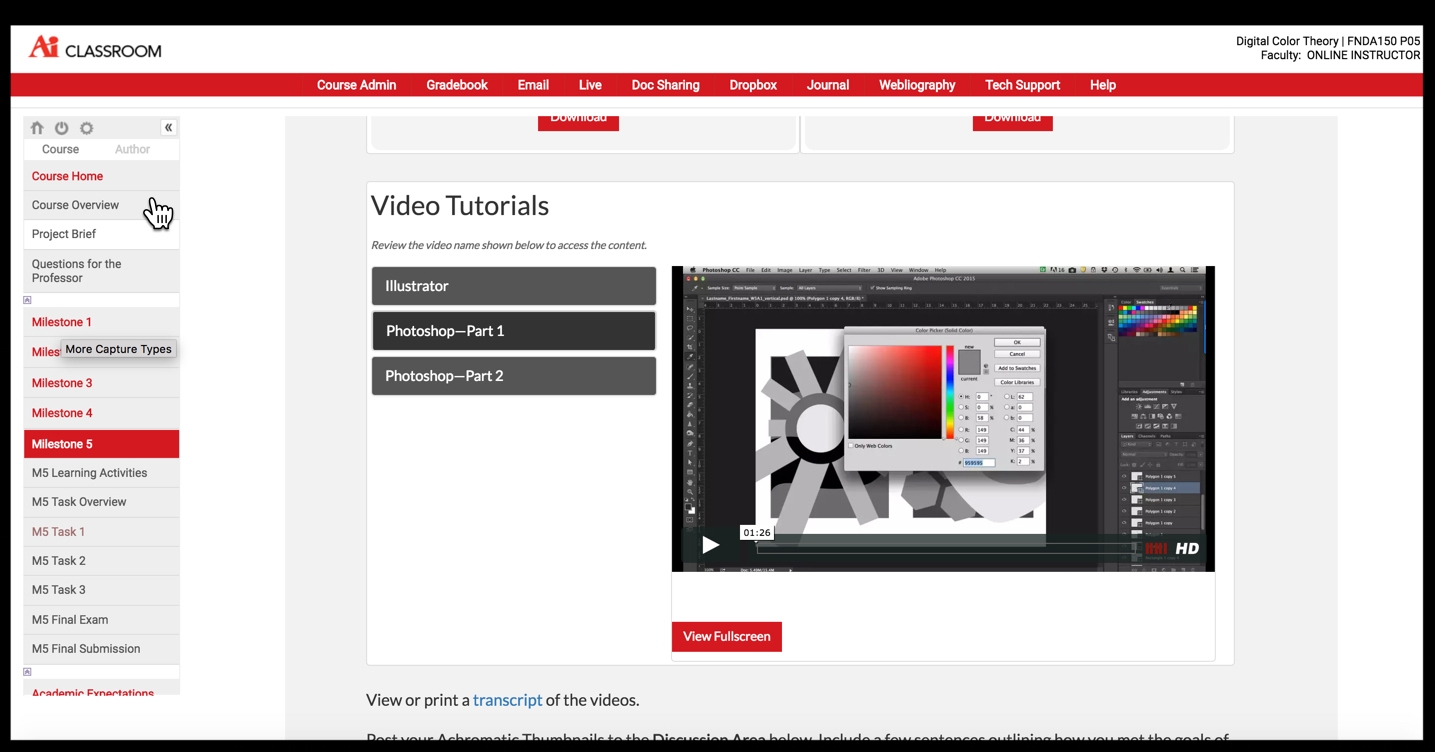
Task: Select Photoshop—Part 1 video tutorial
Action: tap(514, 331)
